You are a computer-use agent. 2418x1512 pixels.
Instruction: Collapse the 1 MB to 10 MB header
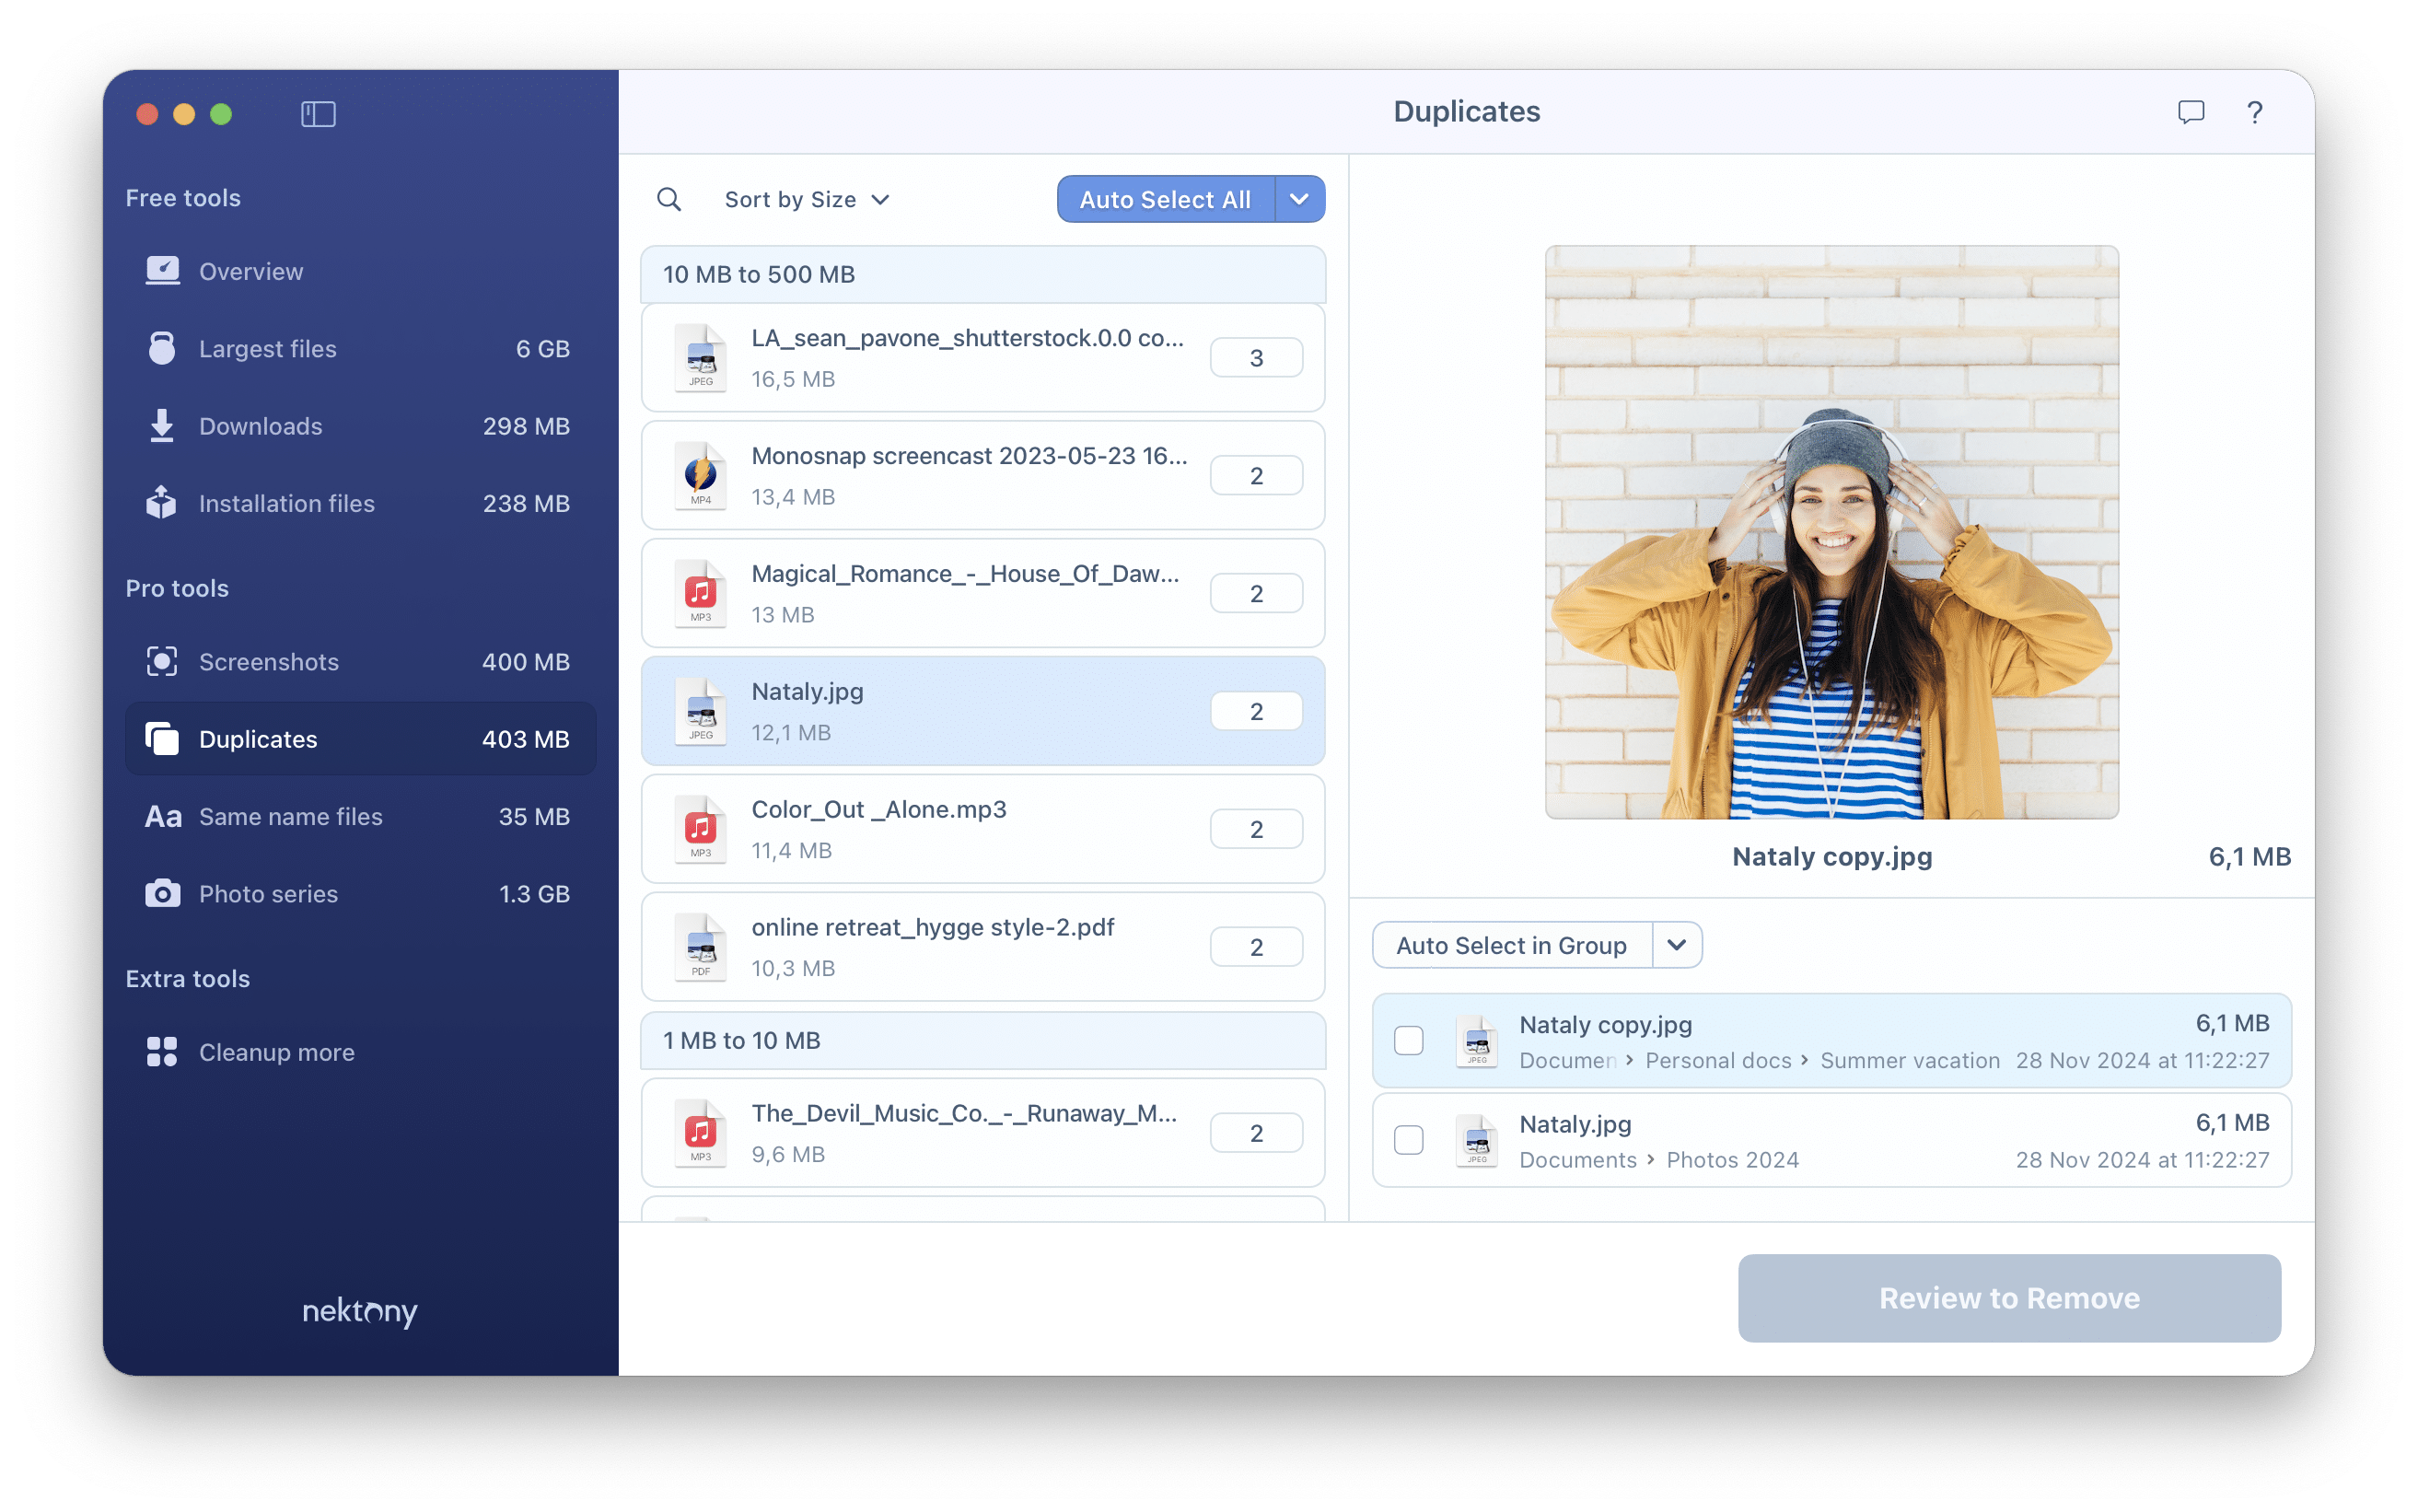983,1040
